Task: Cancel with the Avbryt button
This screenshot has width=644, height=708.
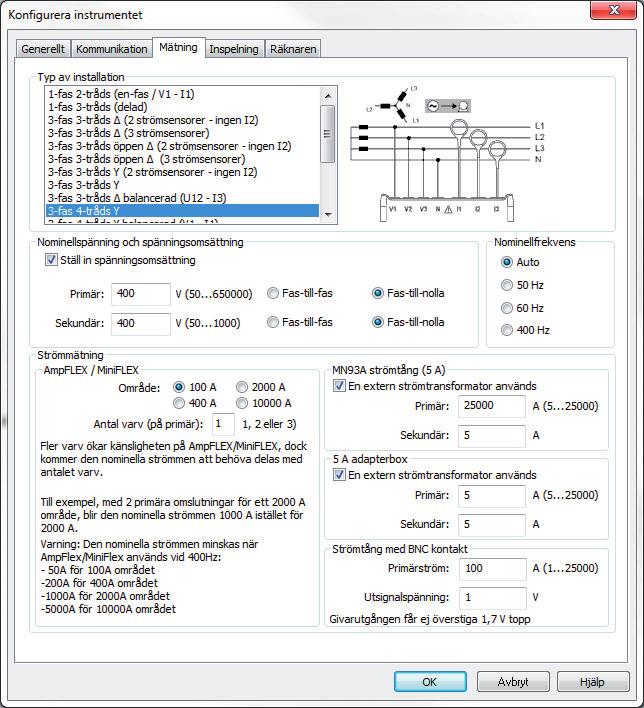Action: point(513,681)
